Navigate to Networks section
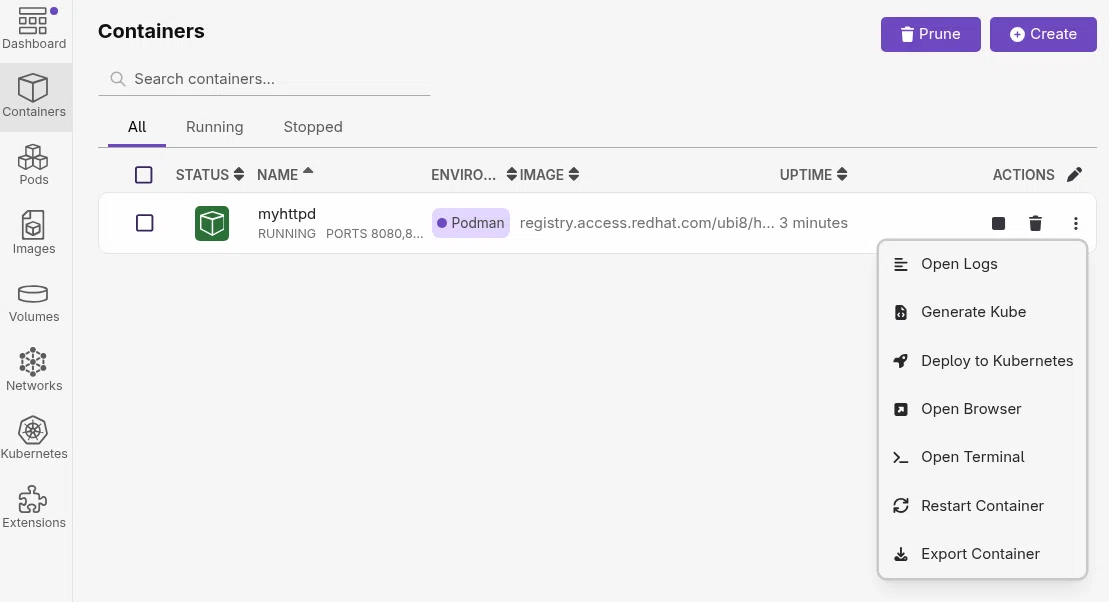This screenshot has width=1109, height=602. coord(34,371)
